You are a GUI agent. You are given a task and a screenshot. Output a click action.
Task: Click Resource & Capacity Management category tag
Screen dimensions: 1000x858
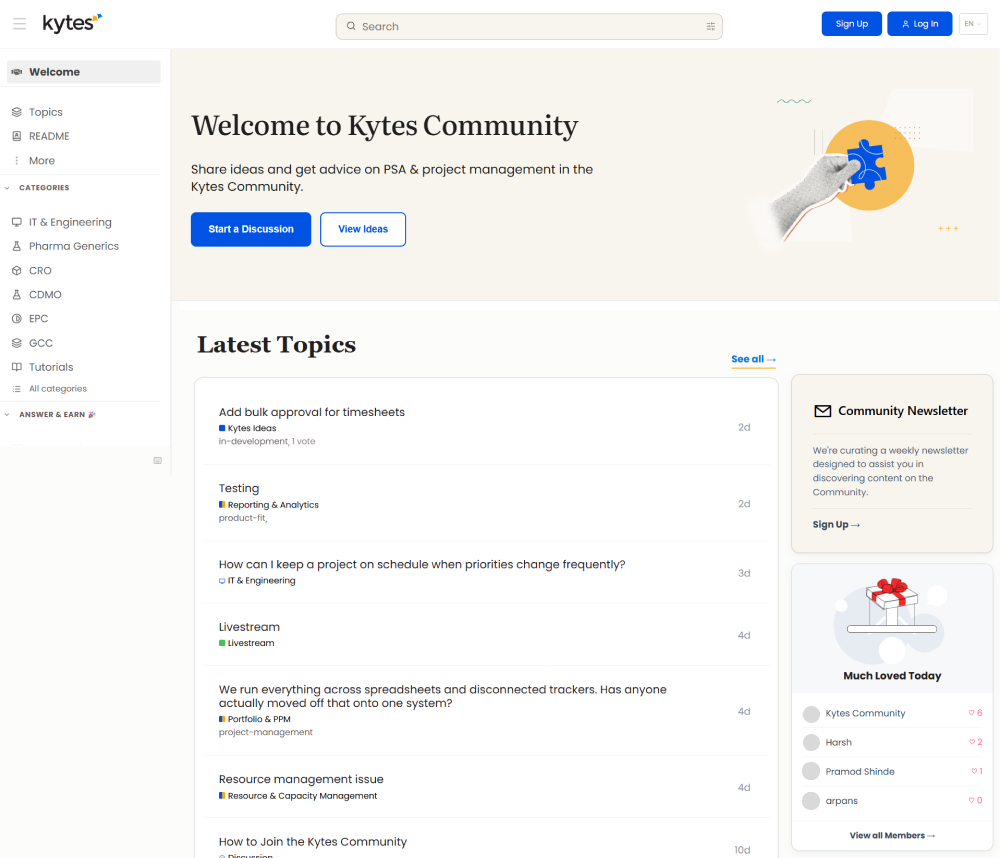tap(298, 796)
